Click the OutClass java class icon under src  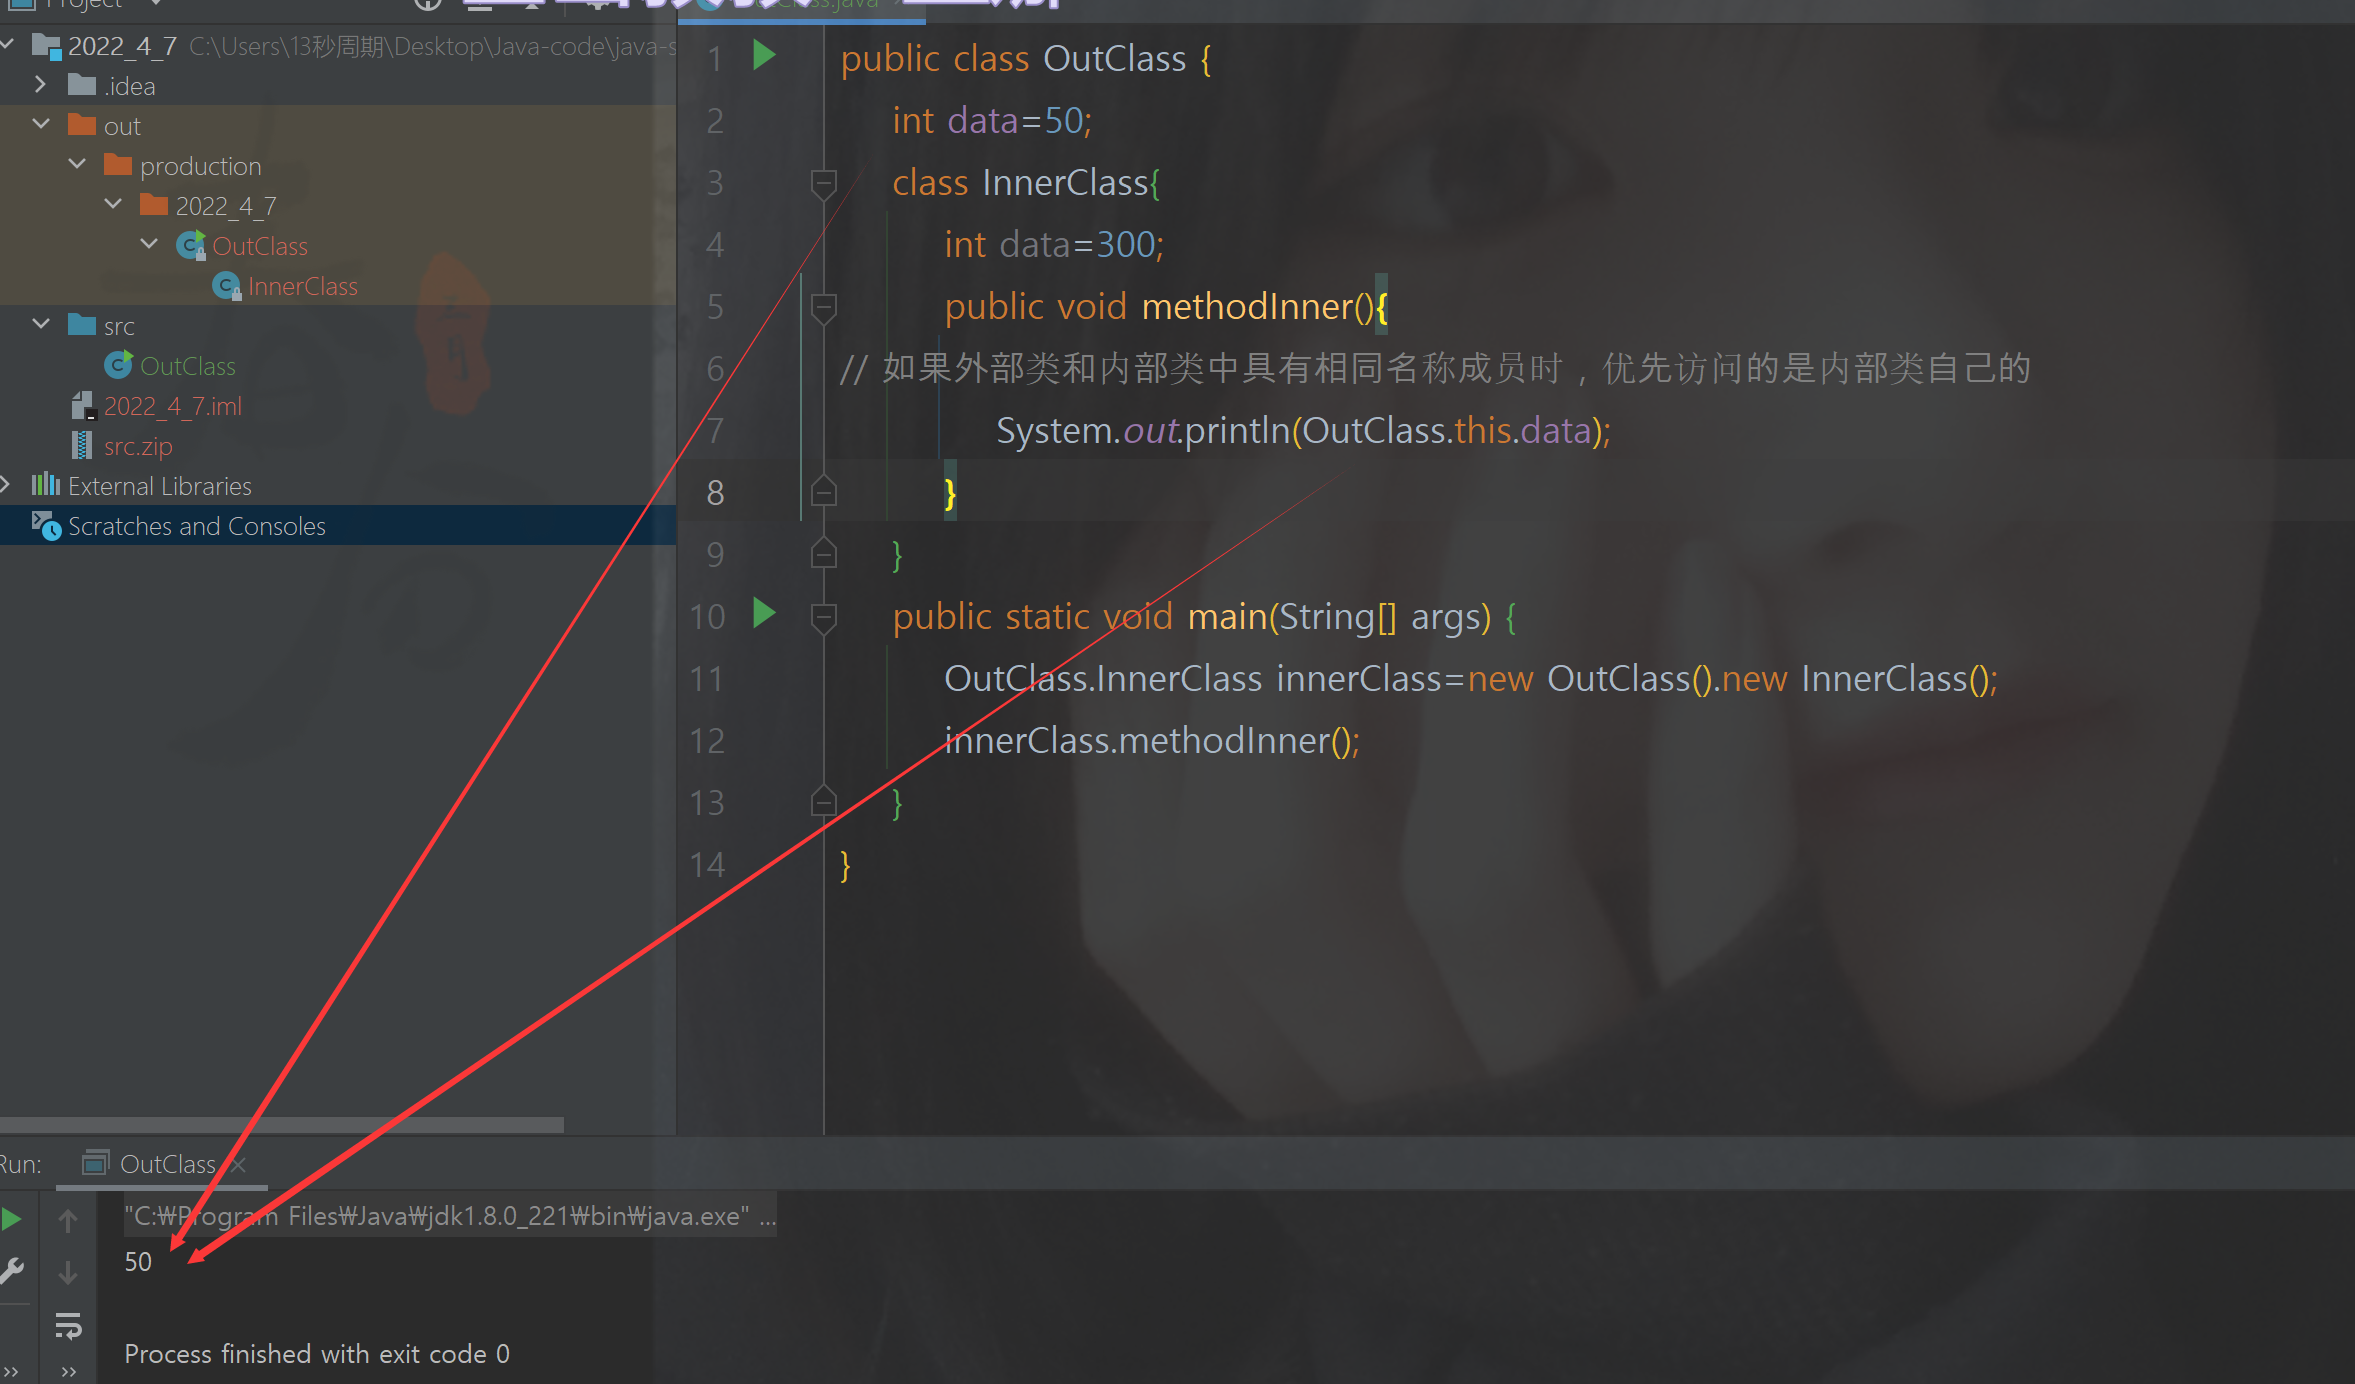(x=118, y=365)
